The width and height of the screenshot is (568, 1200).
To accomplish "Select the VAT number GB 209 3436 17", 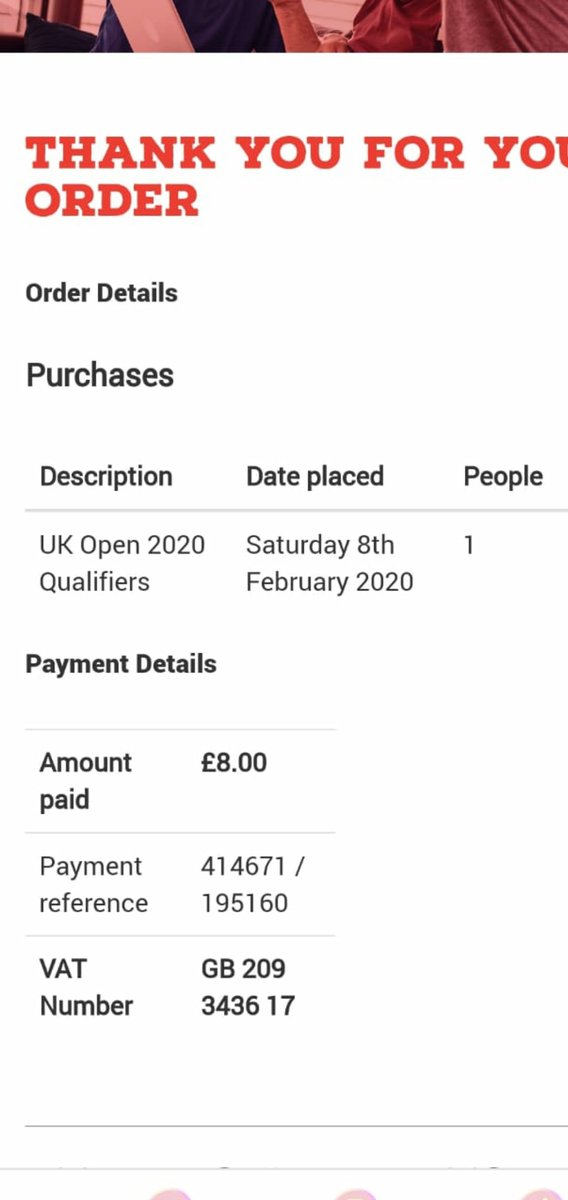I will (x=248, y=987).
